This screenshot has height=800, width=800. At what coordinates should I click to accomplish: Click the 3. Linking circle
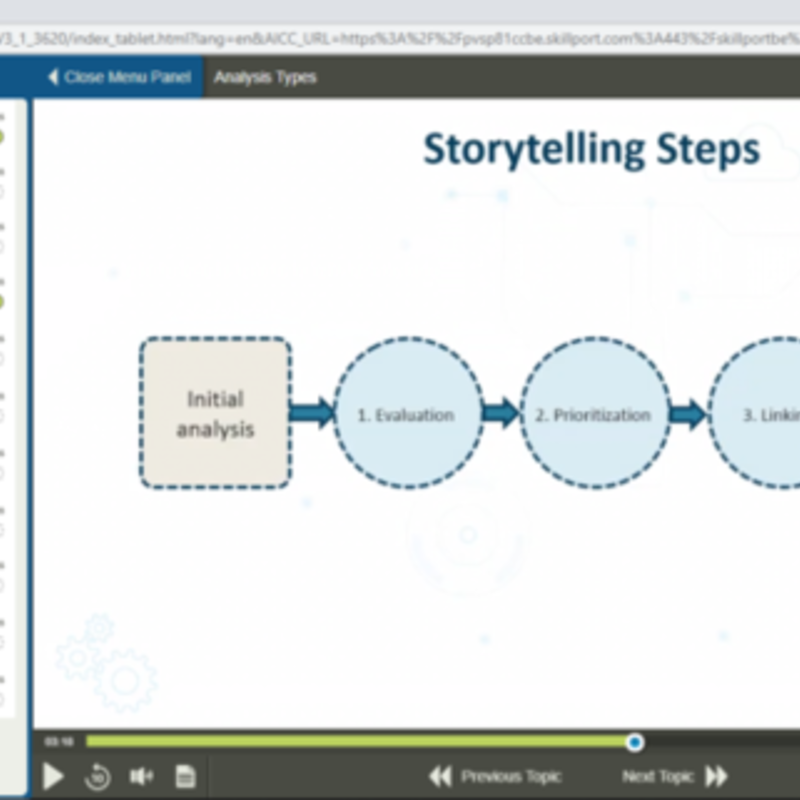[x=755, y=413]
